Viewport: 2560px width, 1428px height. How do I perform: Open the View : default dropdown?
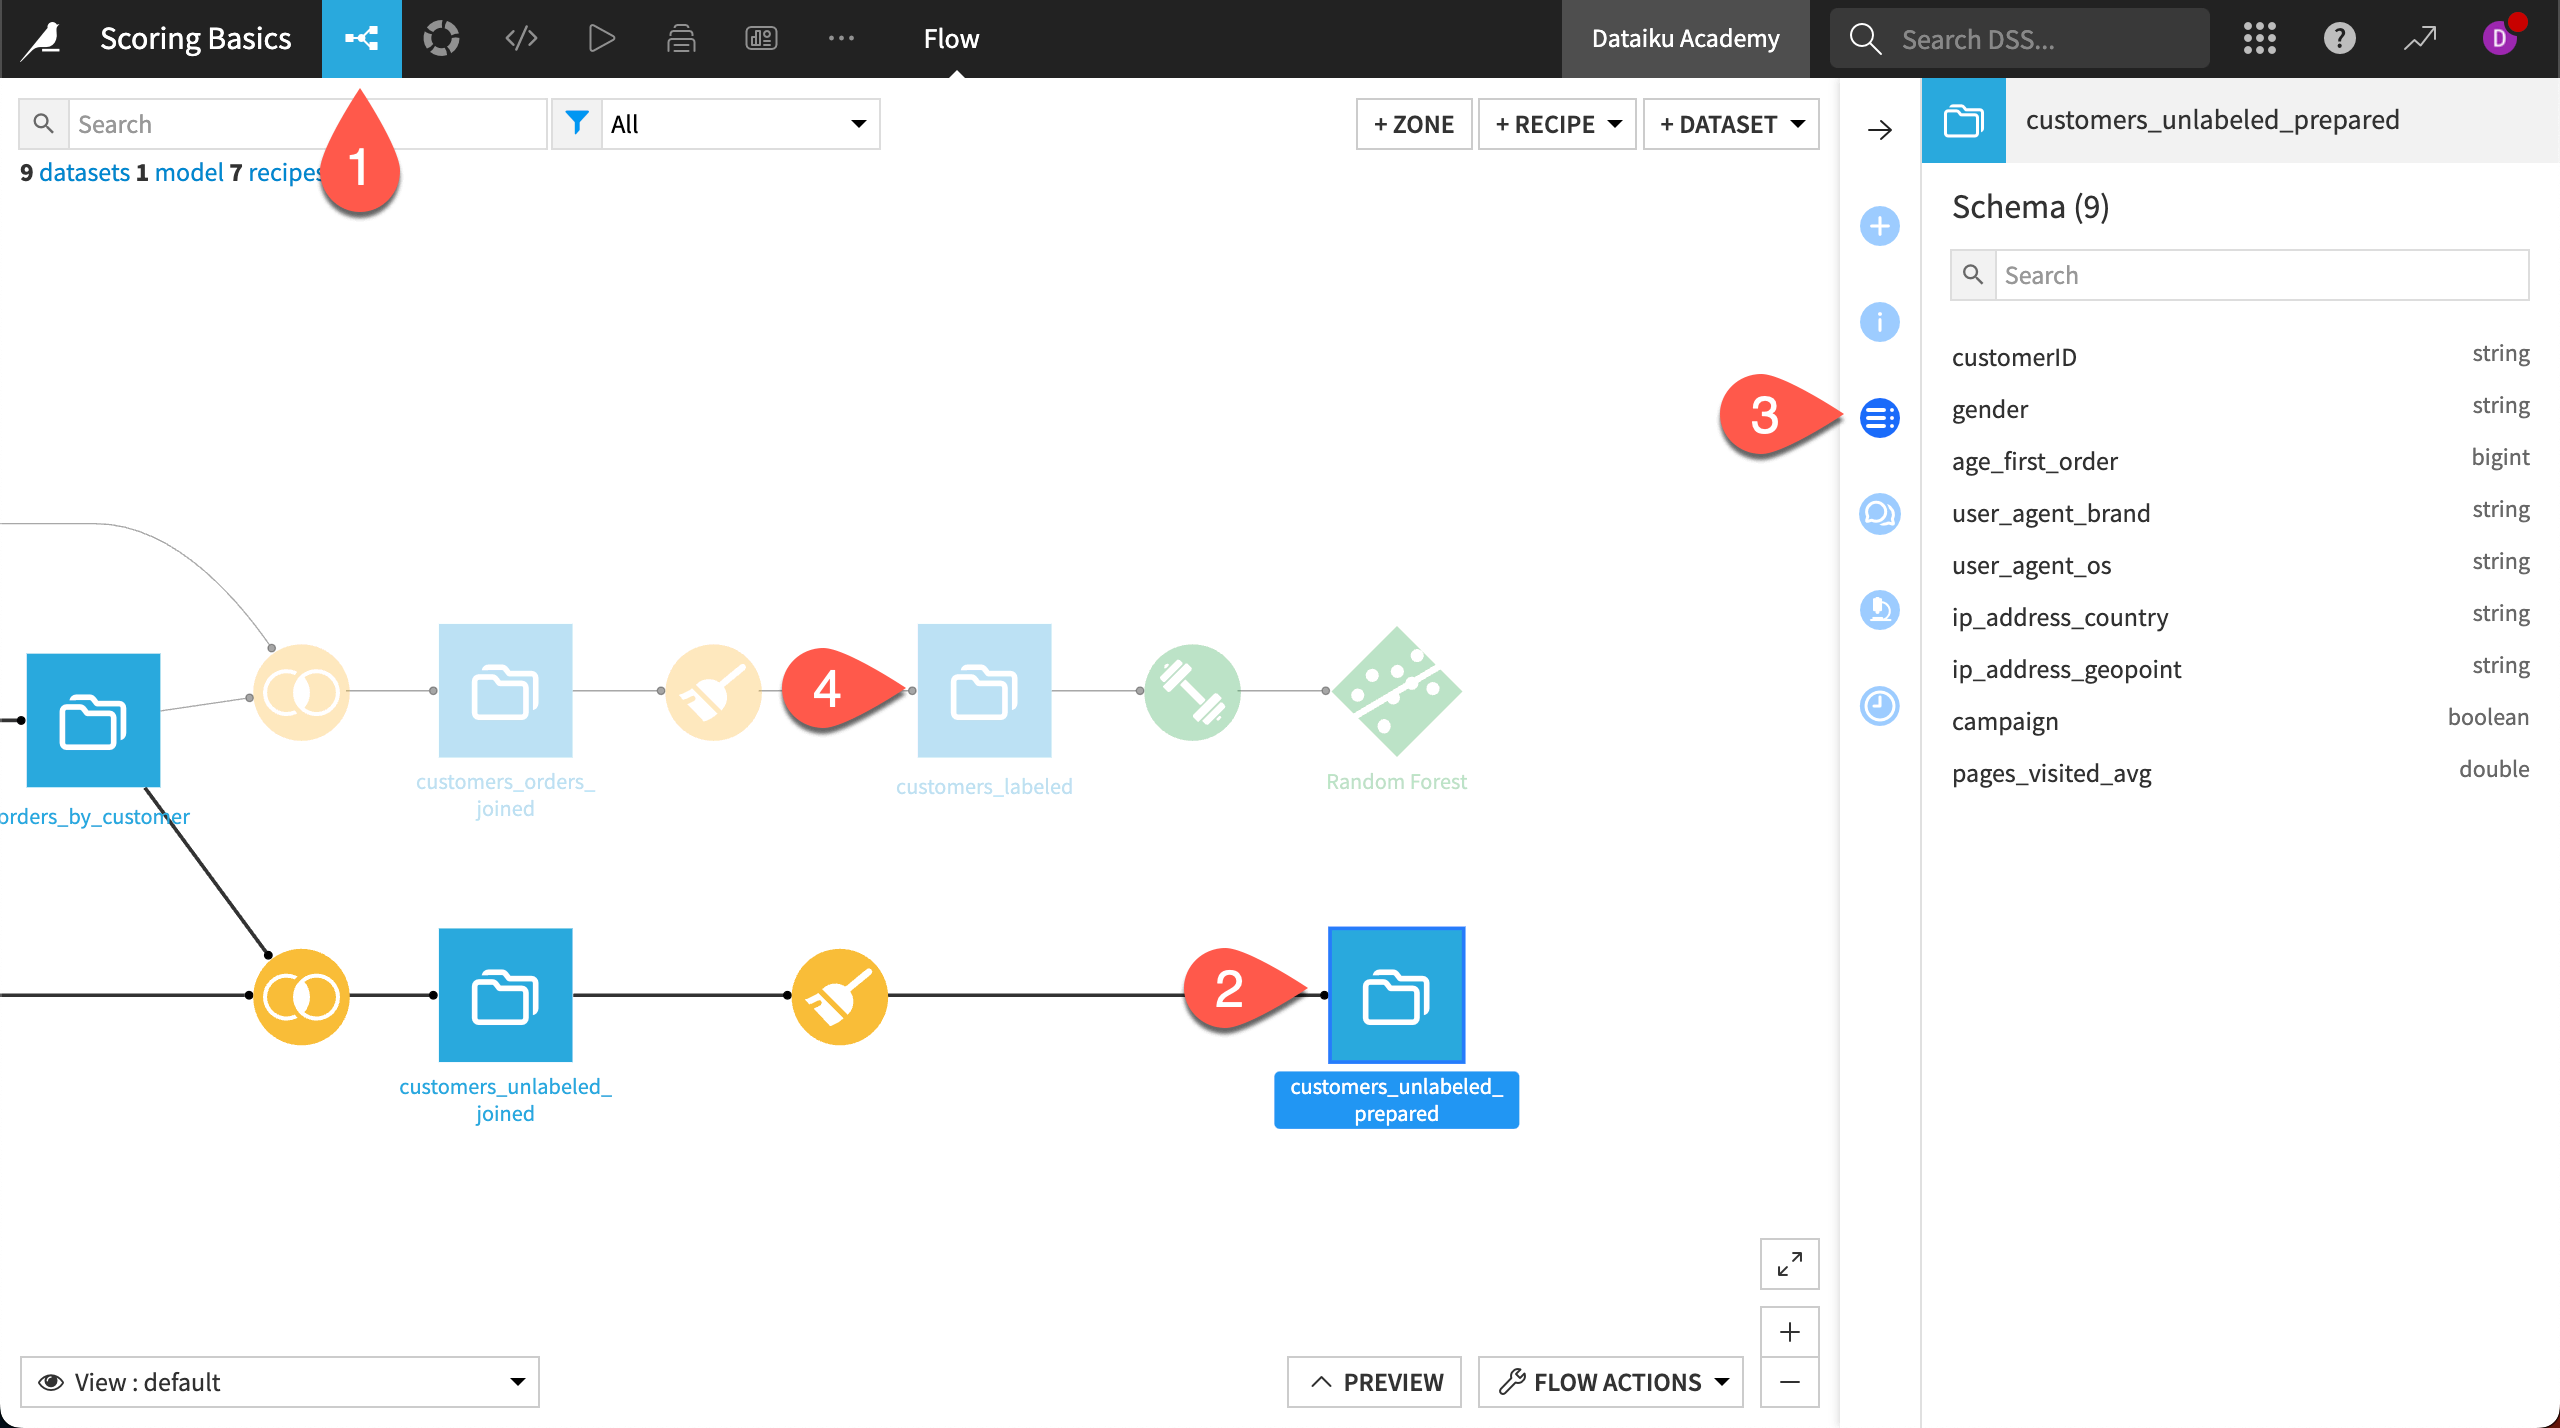(280, 1381)
